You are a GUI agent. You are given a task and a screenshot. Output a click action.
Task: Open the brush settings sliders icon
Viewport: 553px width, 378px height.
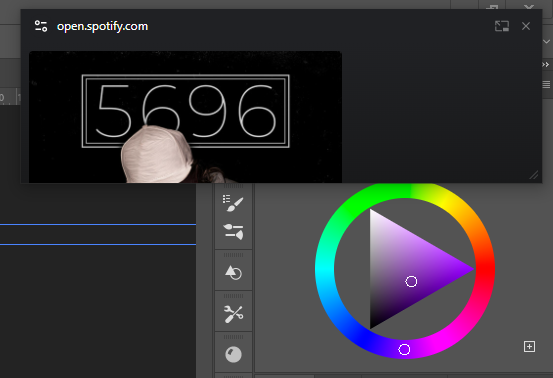point(233,231)
